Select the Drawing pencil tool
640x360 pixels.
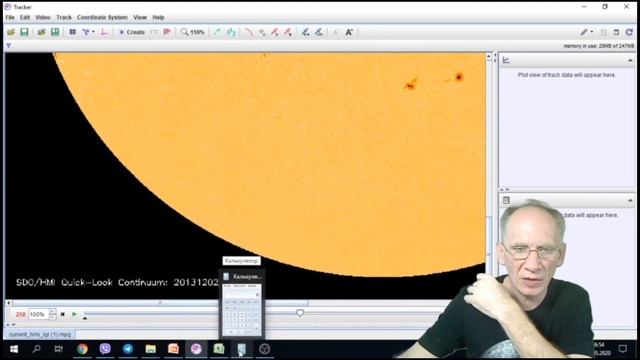click(x=584, y=32)
